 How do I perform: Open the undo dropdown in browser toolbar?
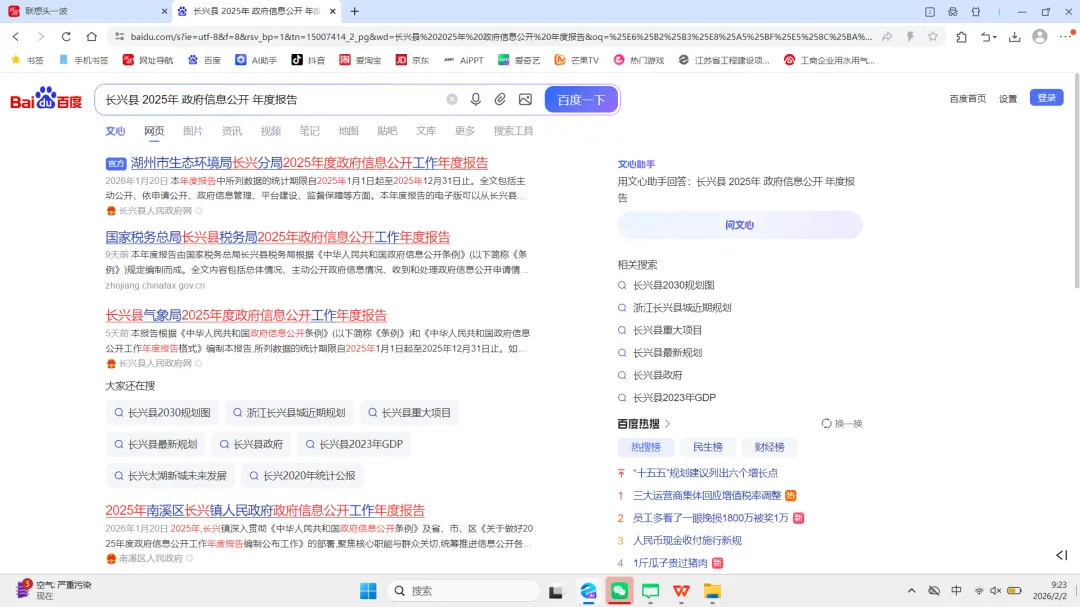[988, 37]
